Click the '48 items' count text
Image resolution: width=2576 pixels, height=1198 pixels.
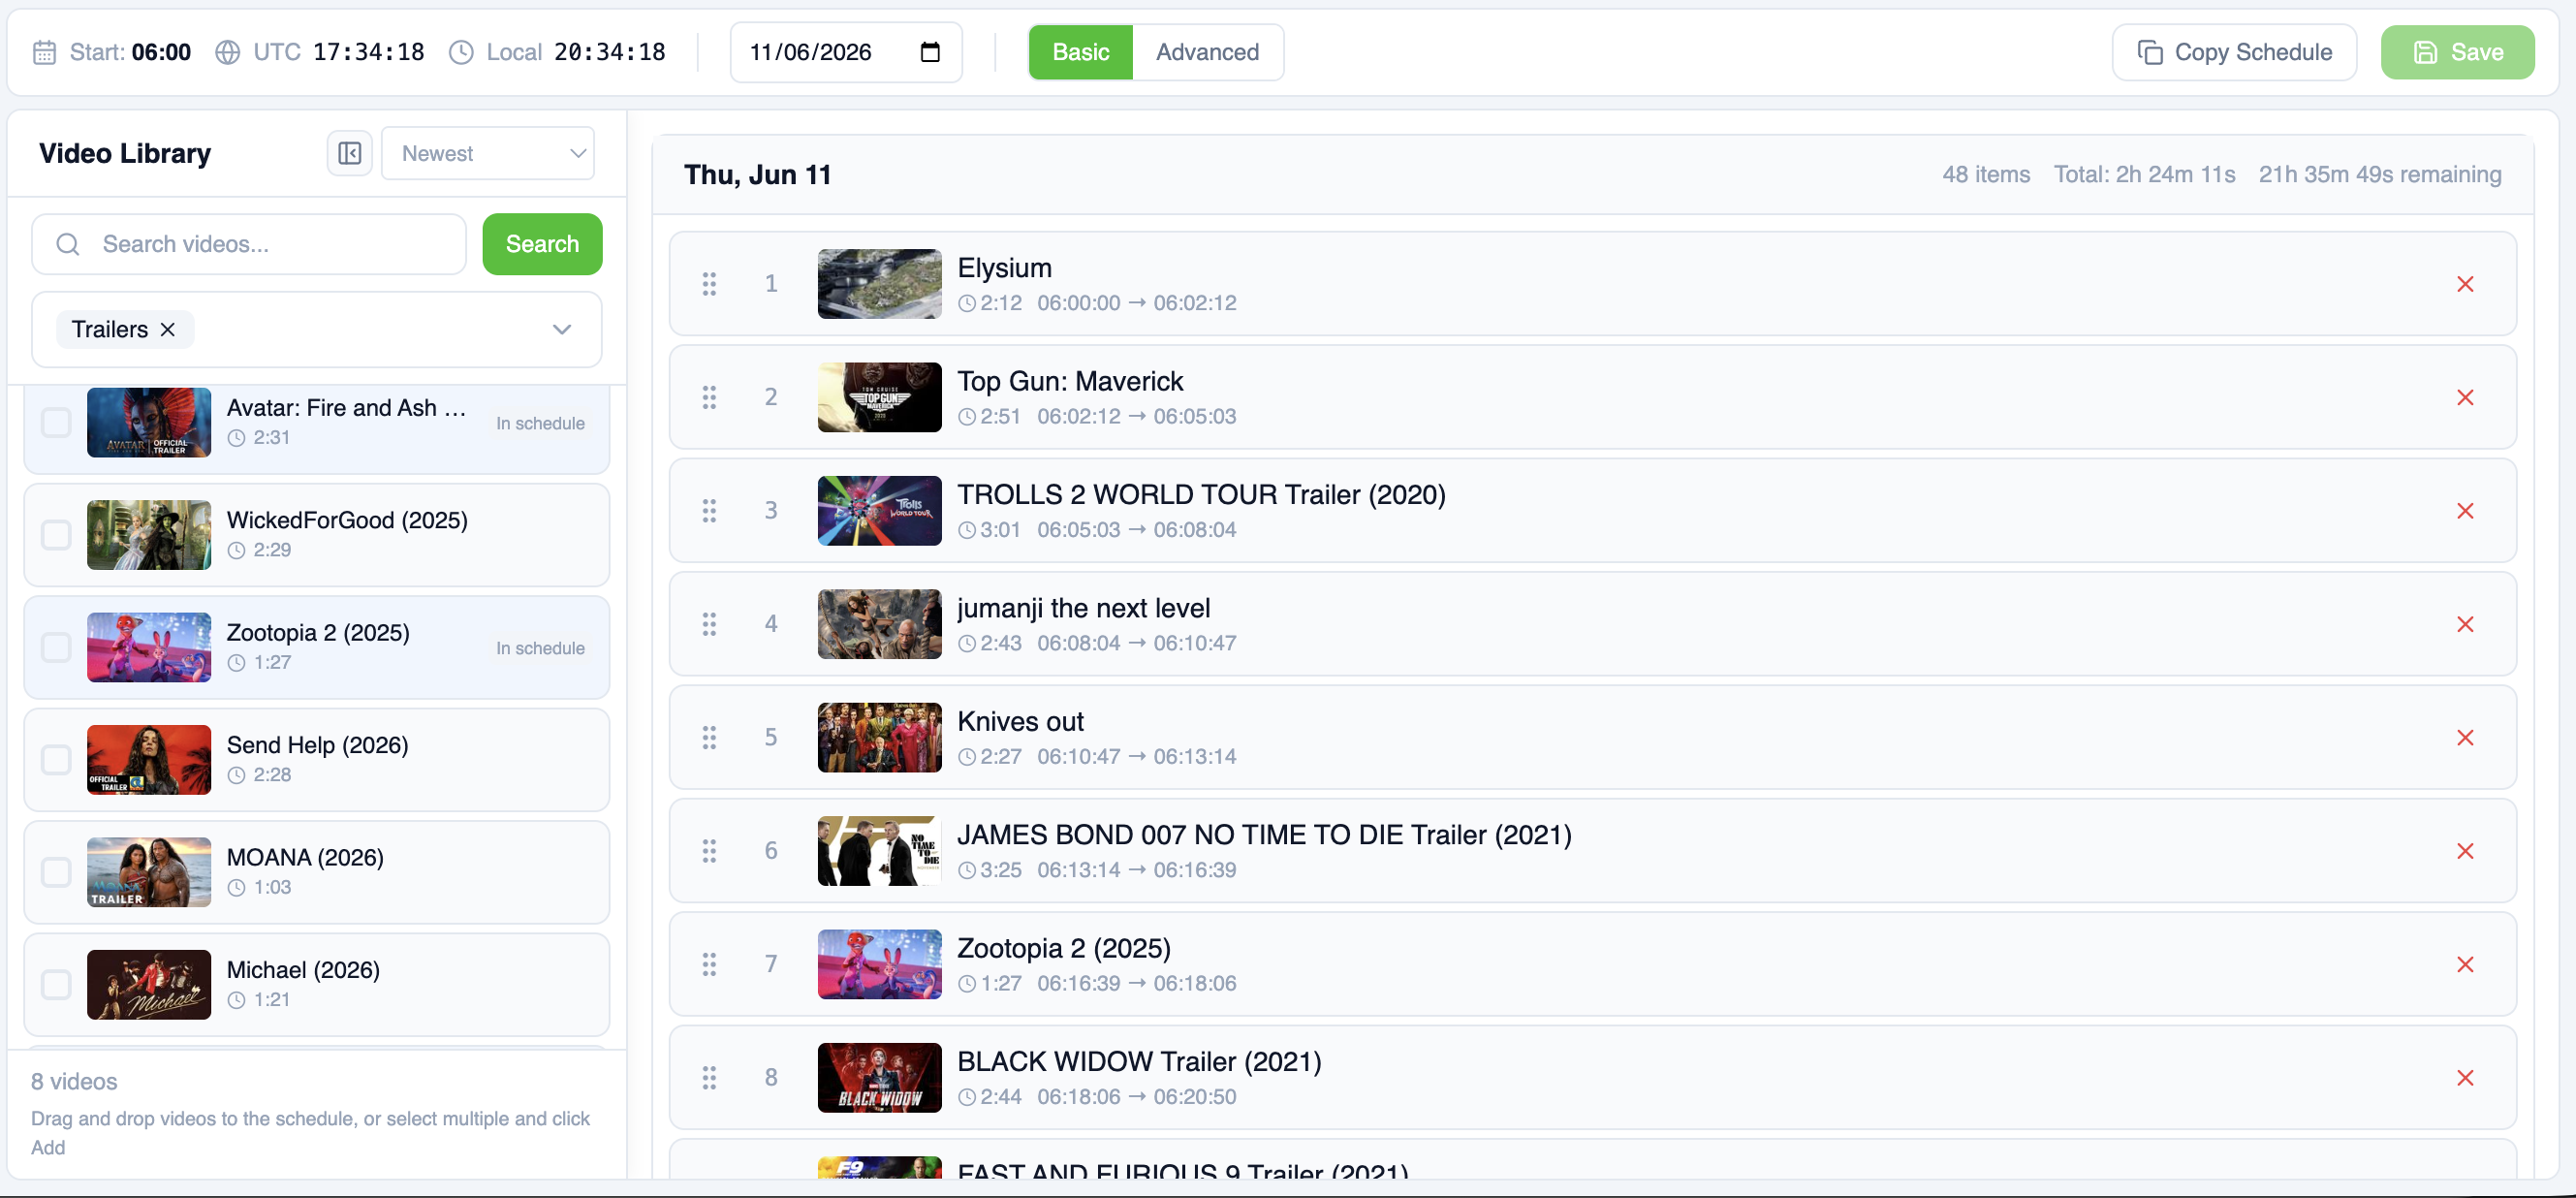click(1986, 174)
